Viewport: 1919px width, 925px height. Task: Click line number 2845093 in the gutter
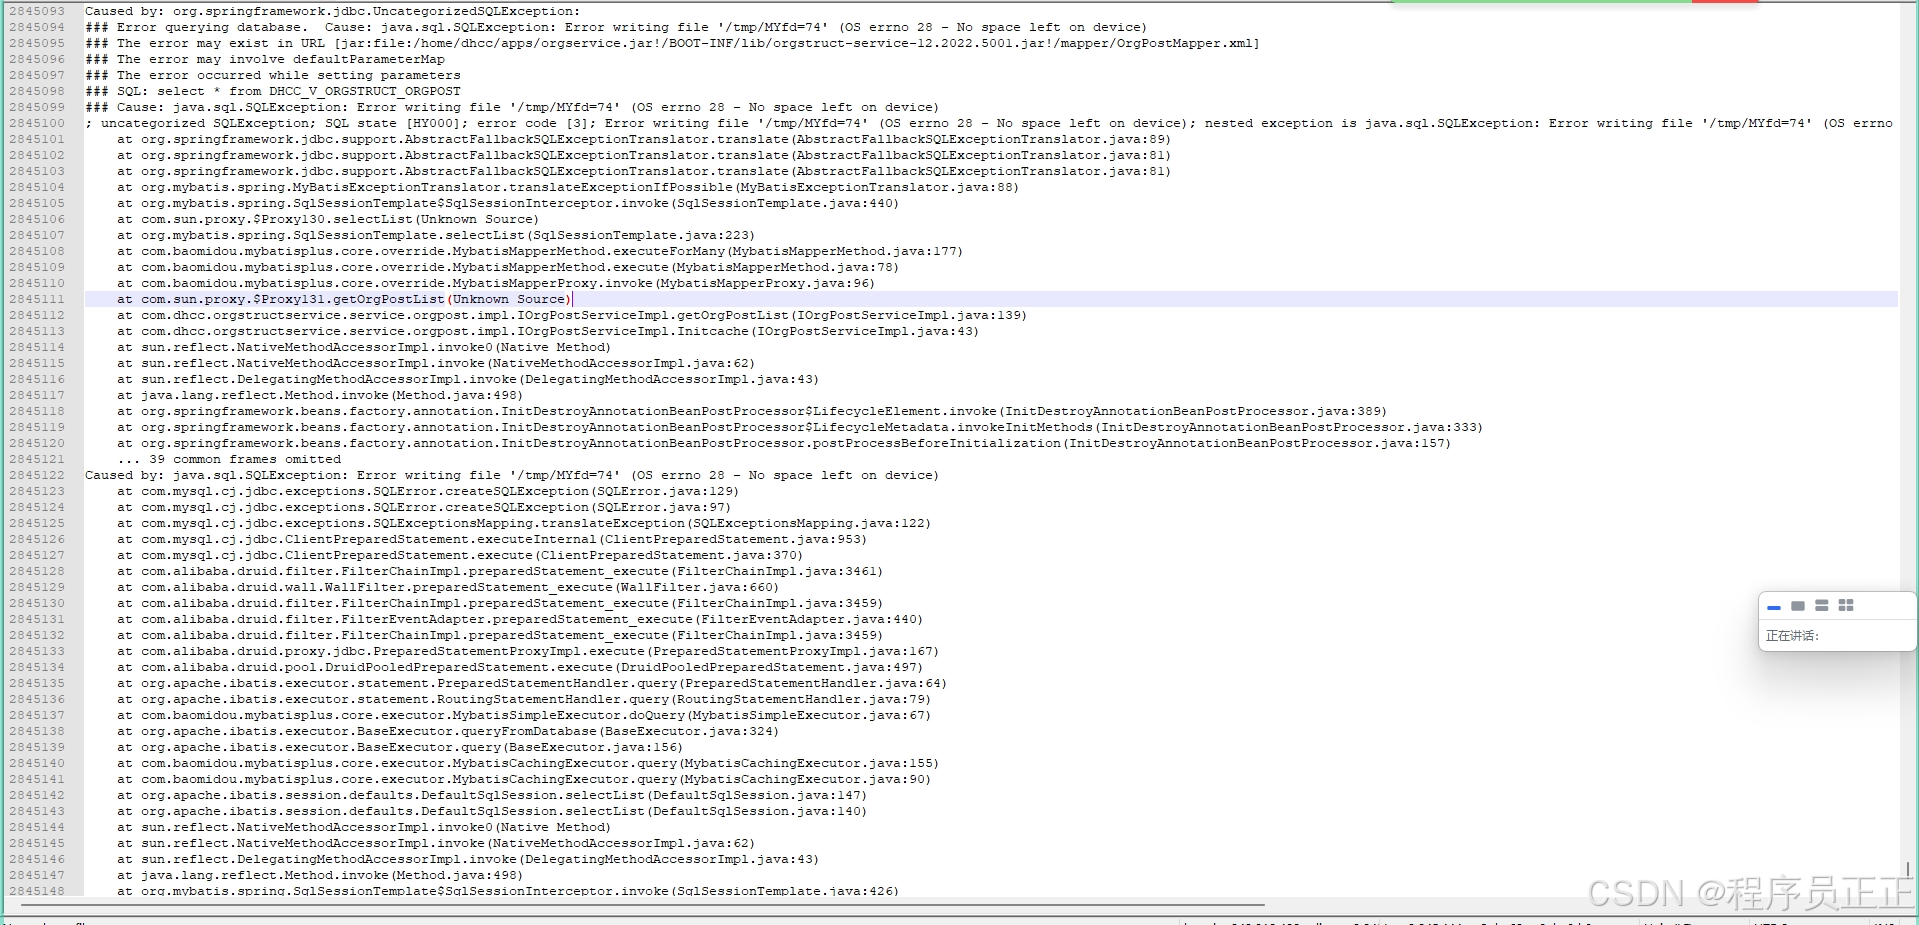38,11
